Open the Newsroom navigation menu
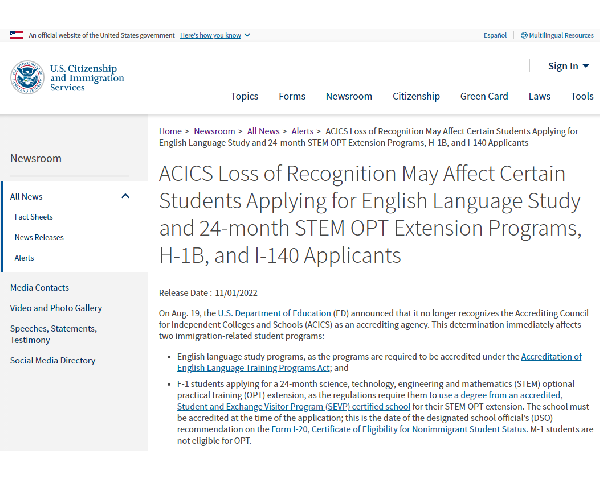 [x=349, y=96]
